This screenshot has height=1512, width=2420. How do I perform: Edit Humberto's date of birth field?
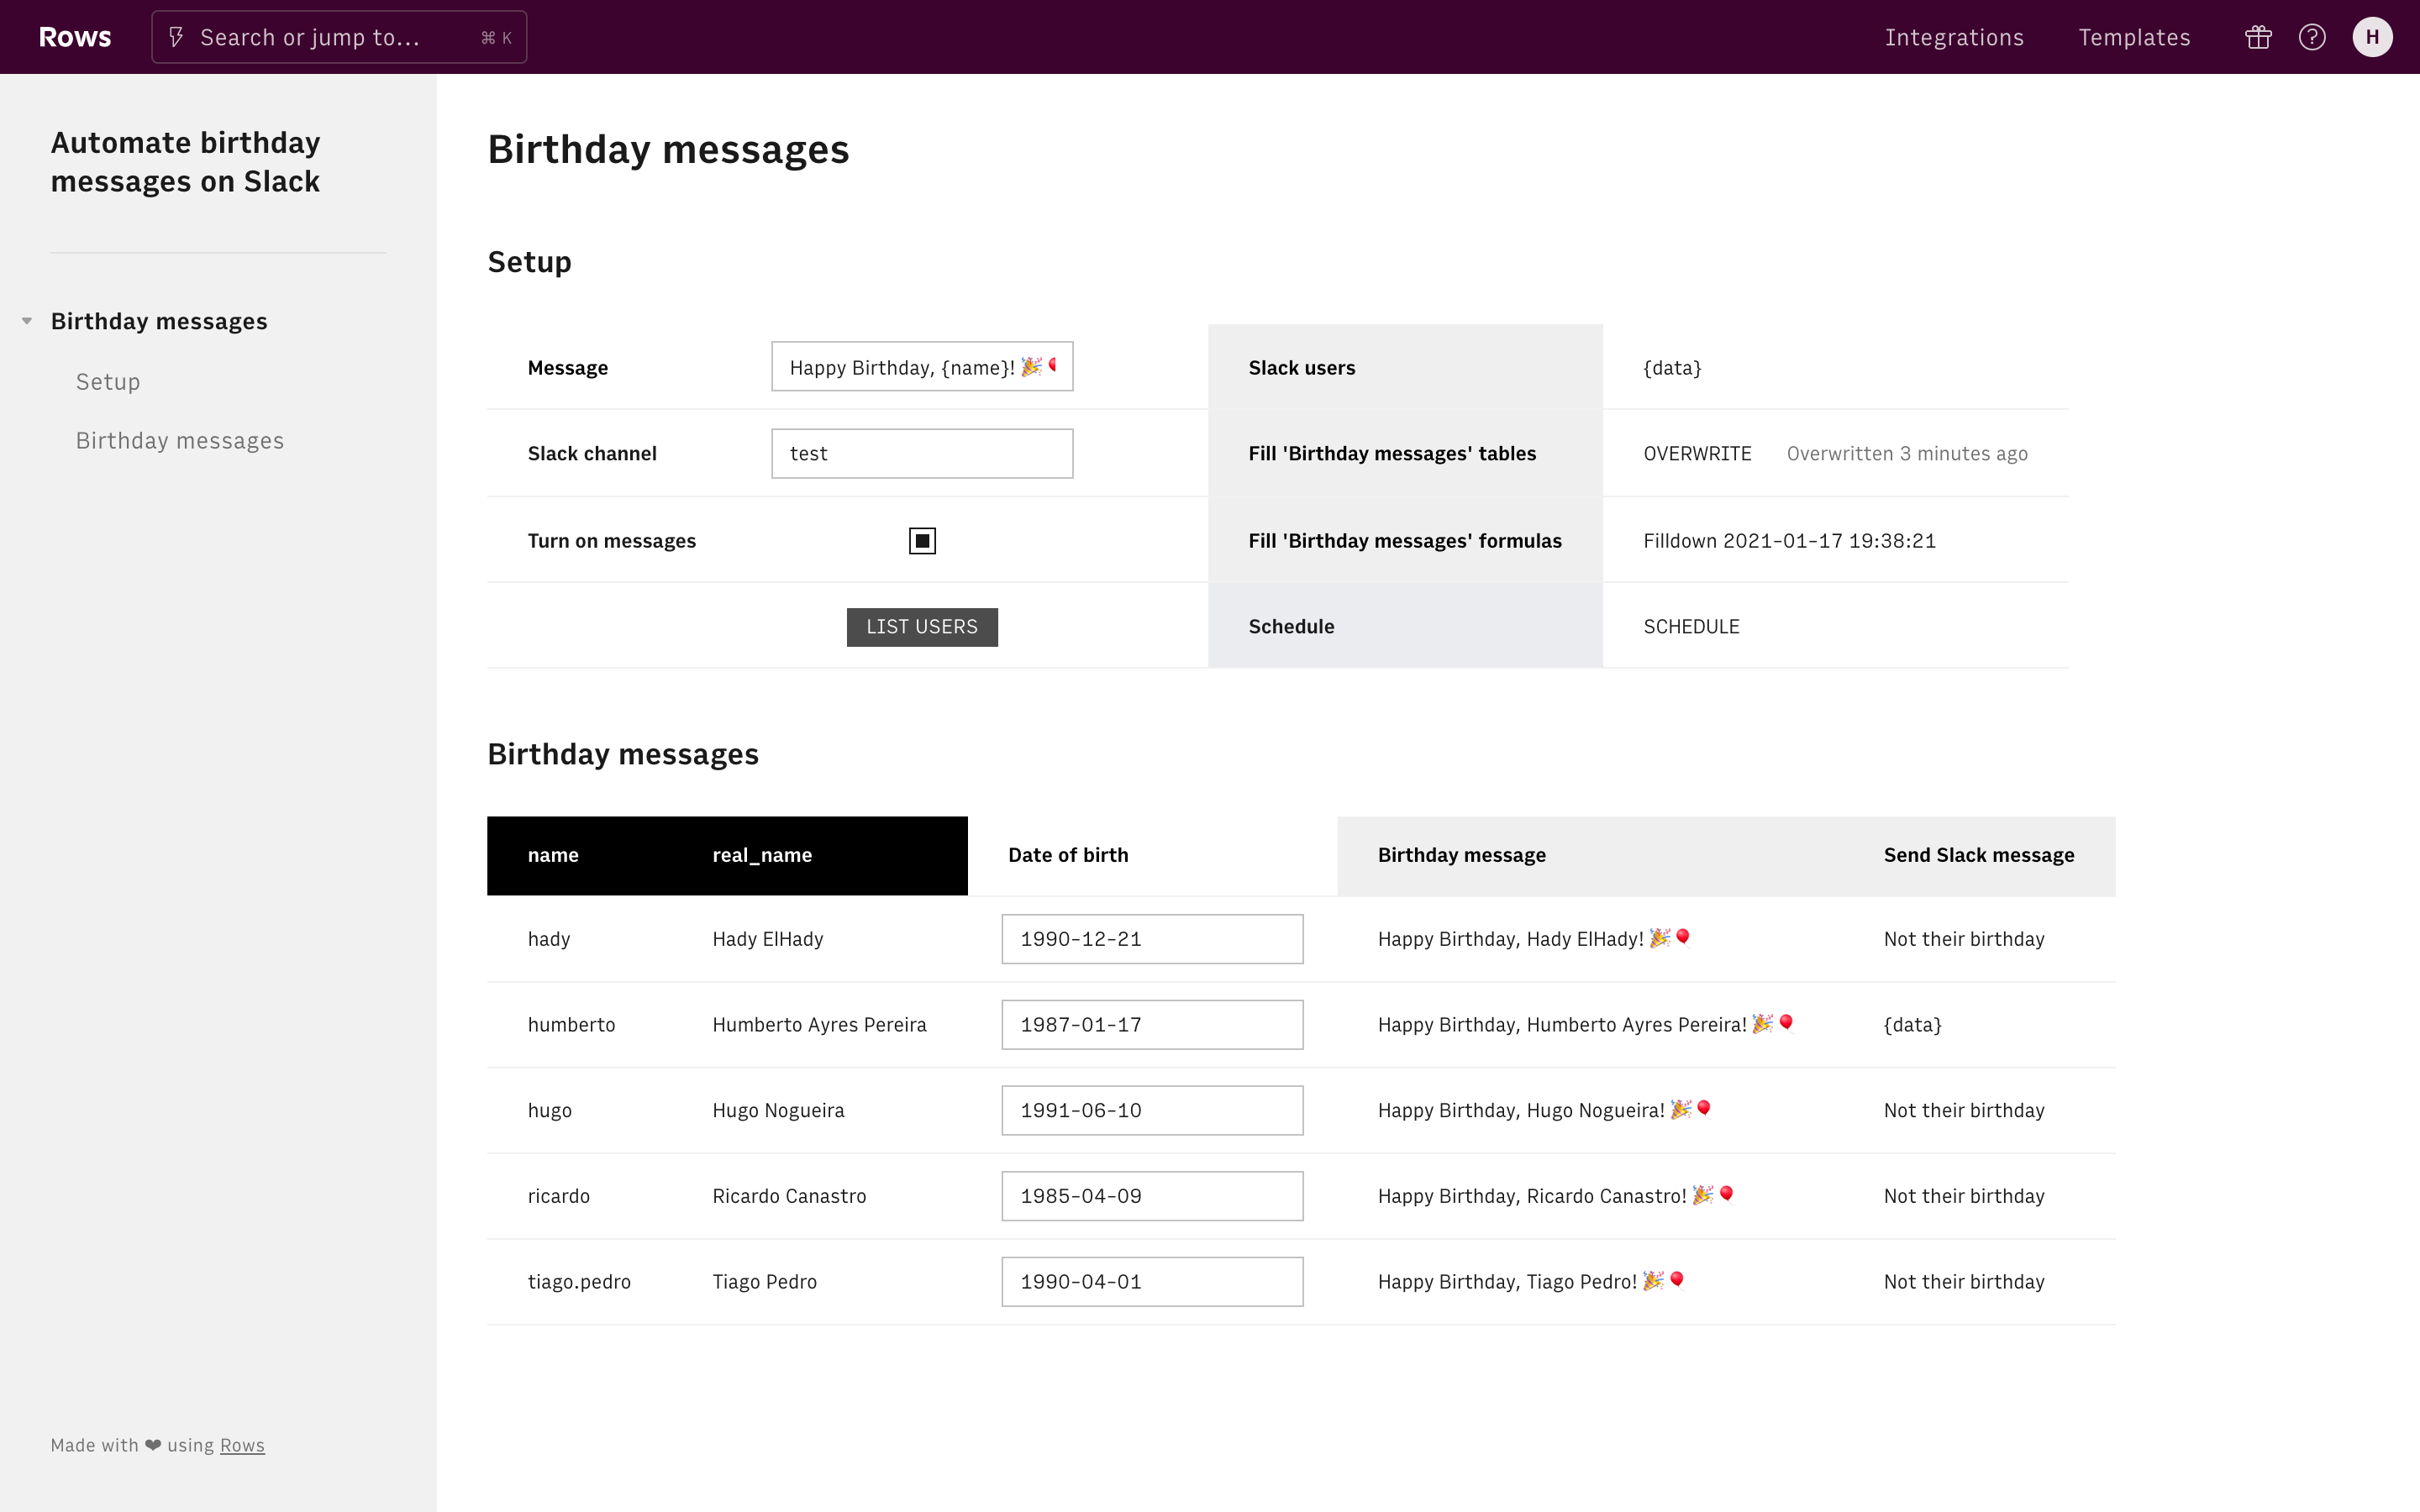(1152, 1025)
